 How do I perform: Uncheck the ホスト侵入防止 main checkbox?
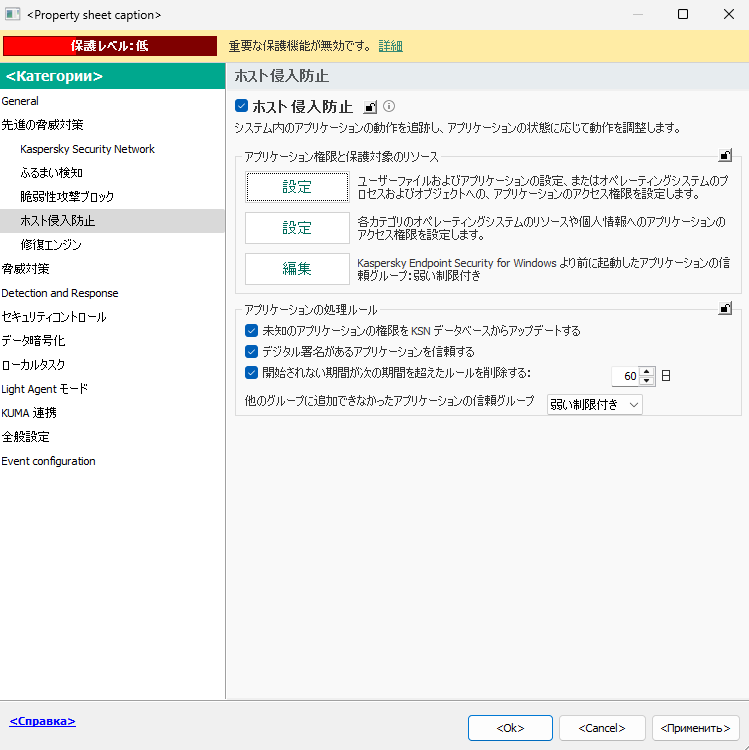tap(242, 106)
